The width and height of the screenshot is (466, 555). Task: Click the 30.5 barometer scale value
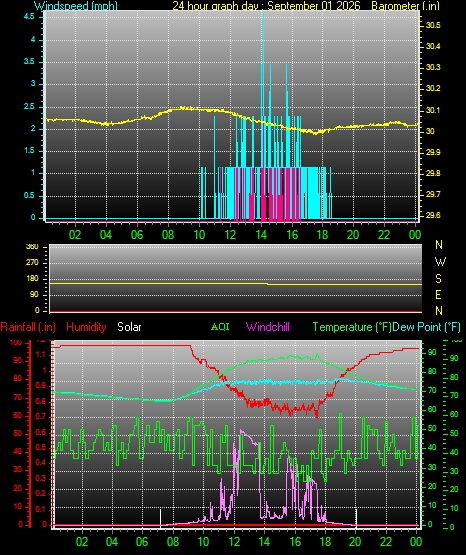click(x=433, y=25)
